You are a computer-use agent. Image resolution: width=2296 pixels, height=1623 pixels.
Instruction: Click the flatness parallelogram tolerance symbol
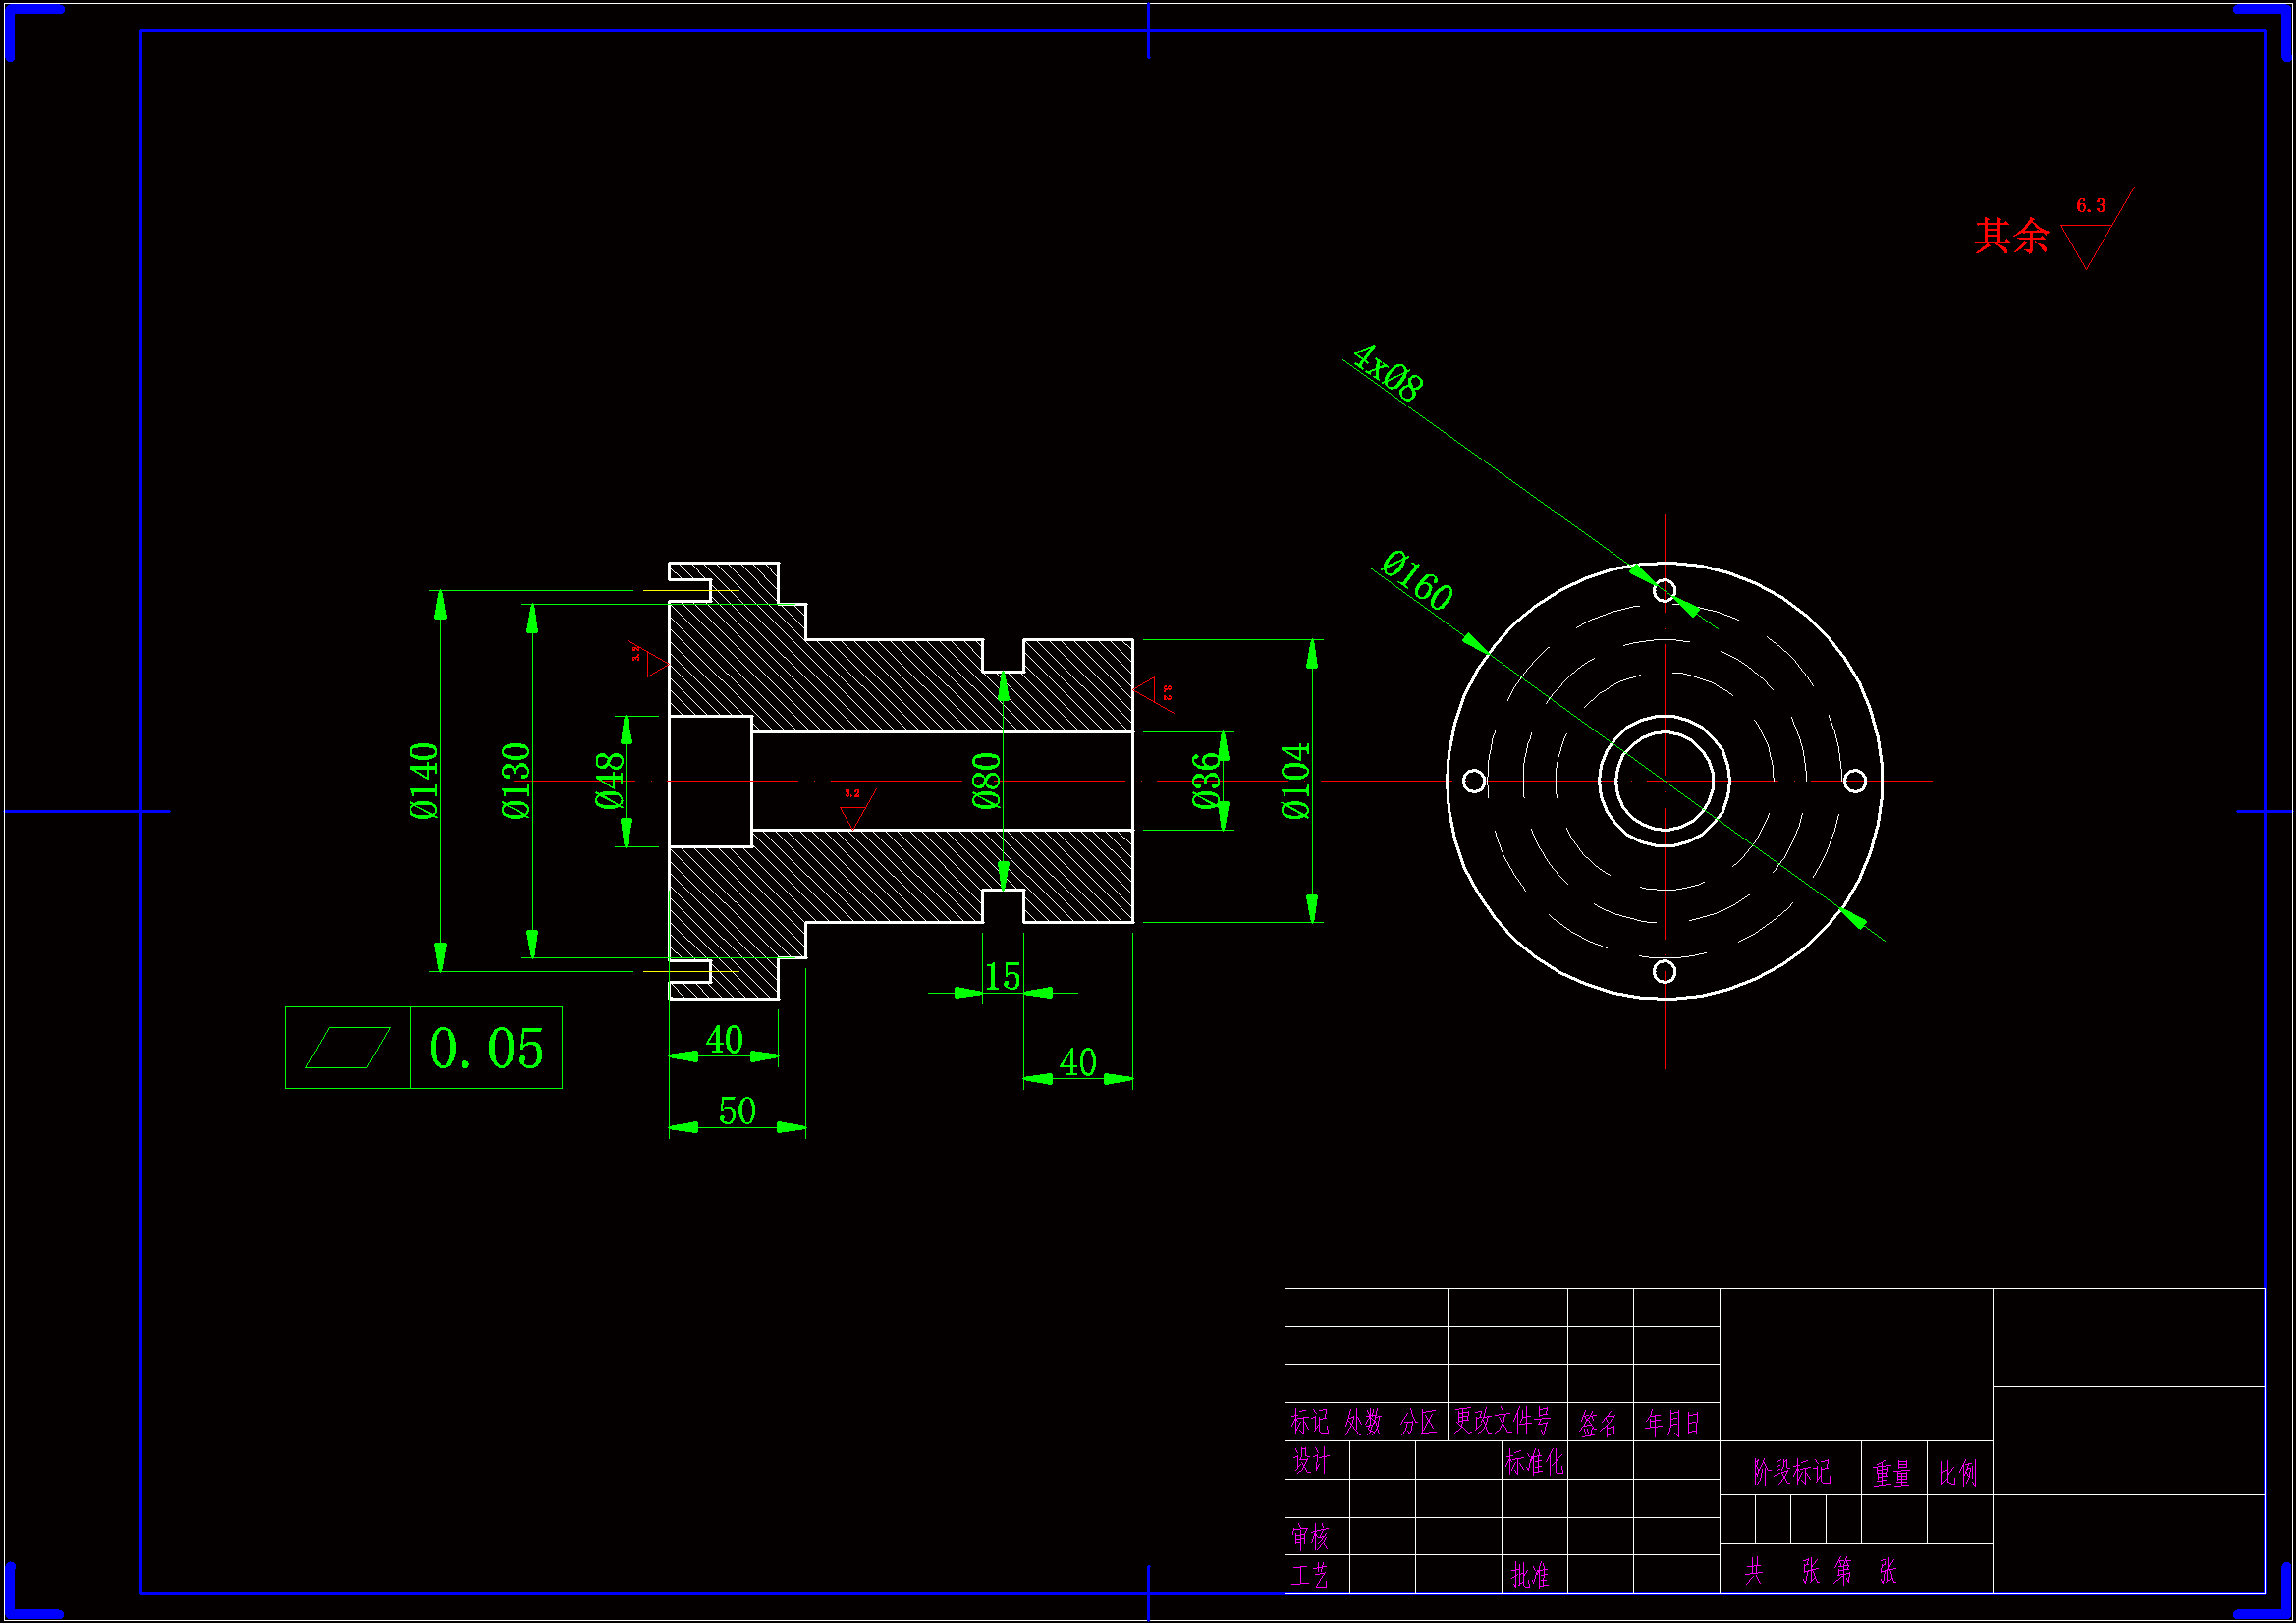(347, 1048)
